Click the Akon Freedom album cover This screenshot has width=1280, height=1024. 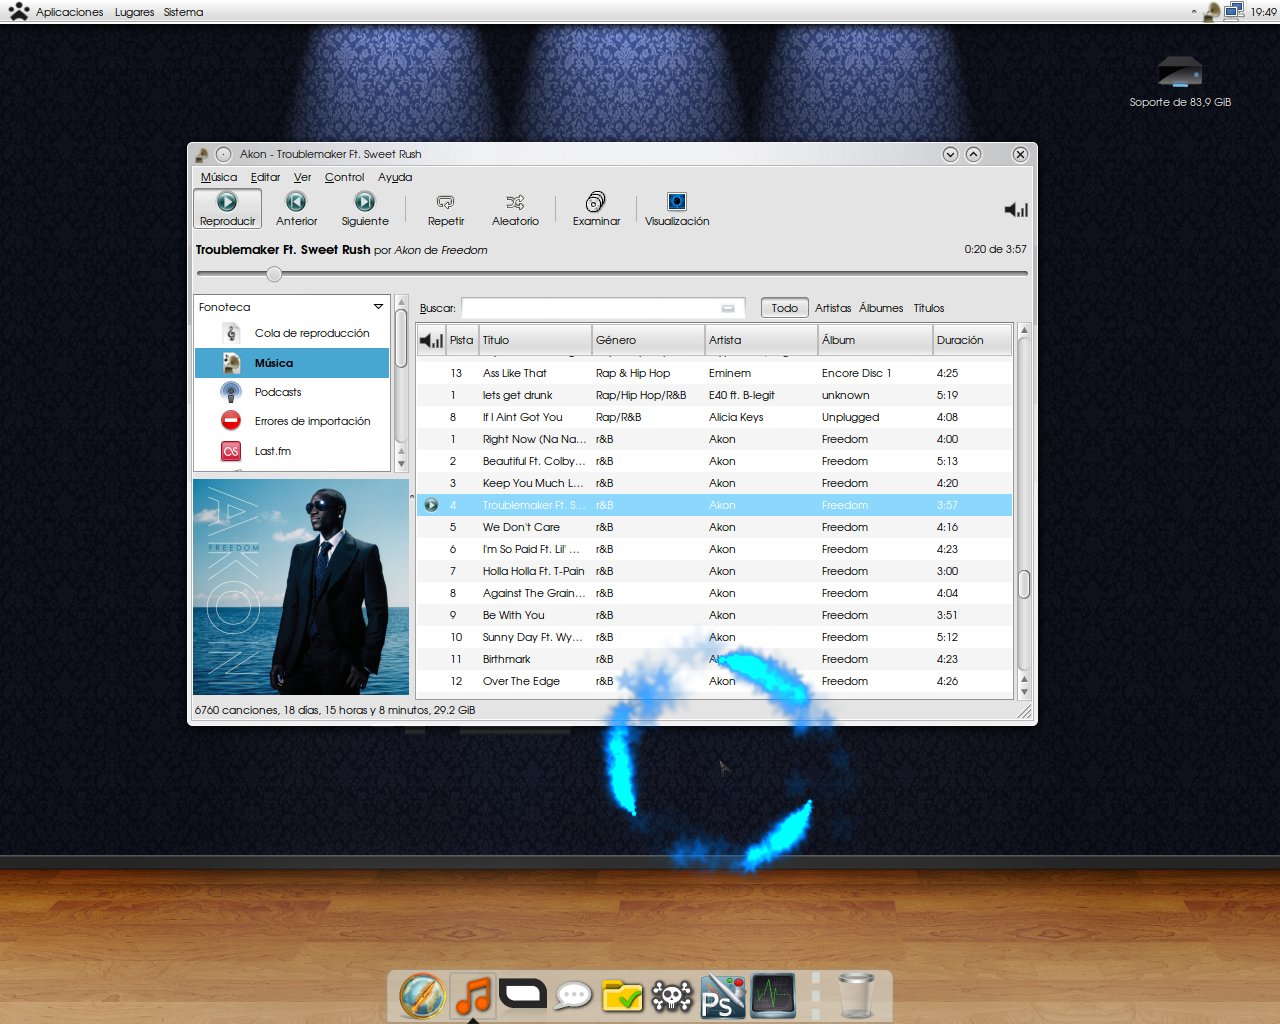(x=301, y=587)
